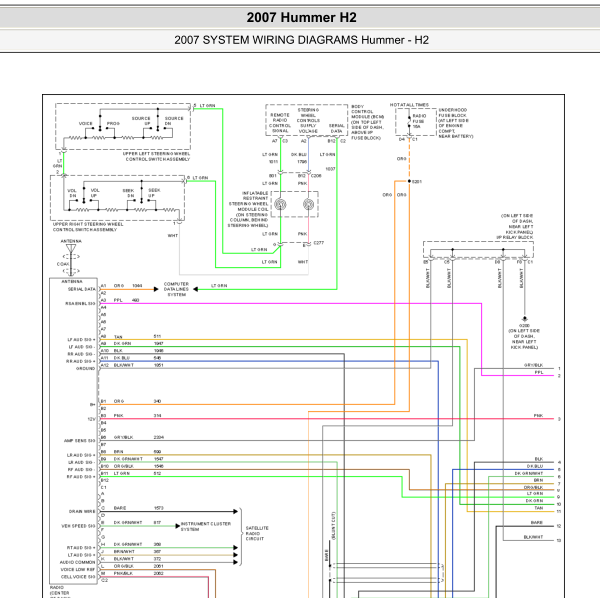Click the right coil symbol in steering wheel module

point(308,204)
